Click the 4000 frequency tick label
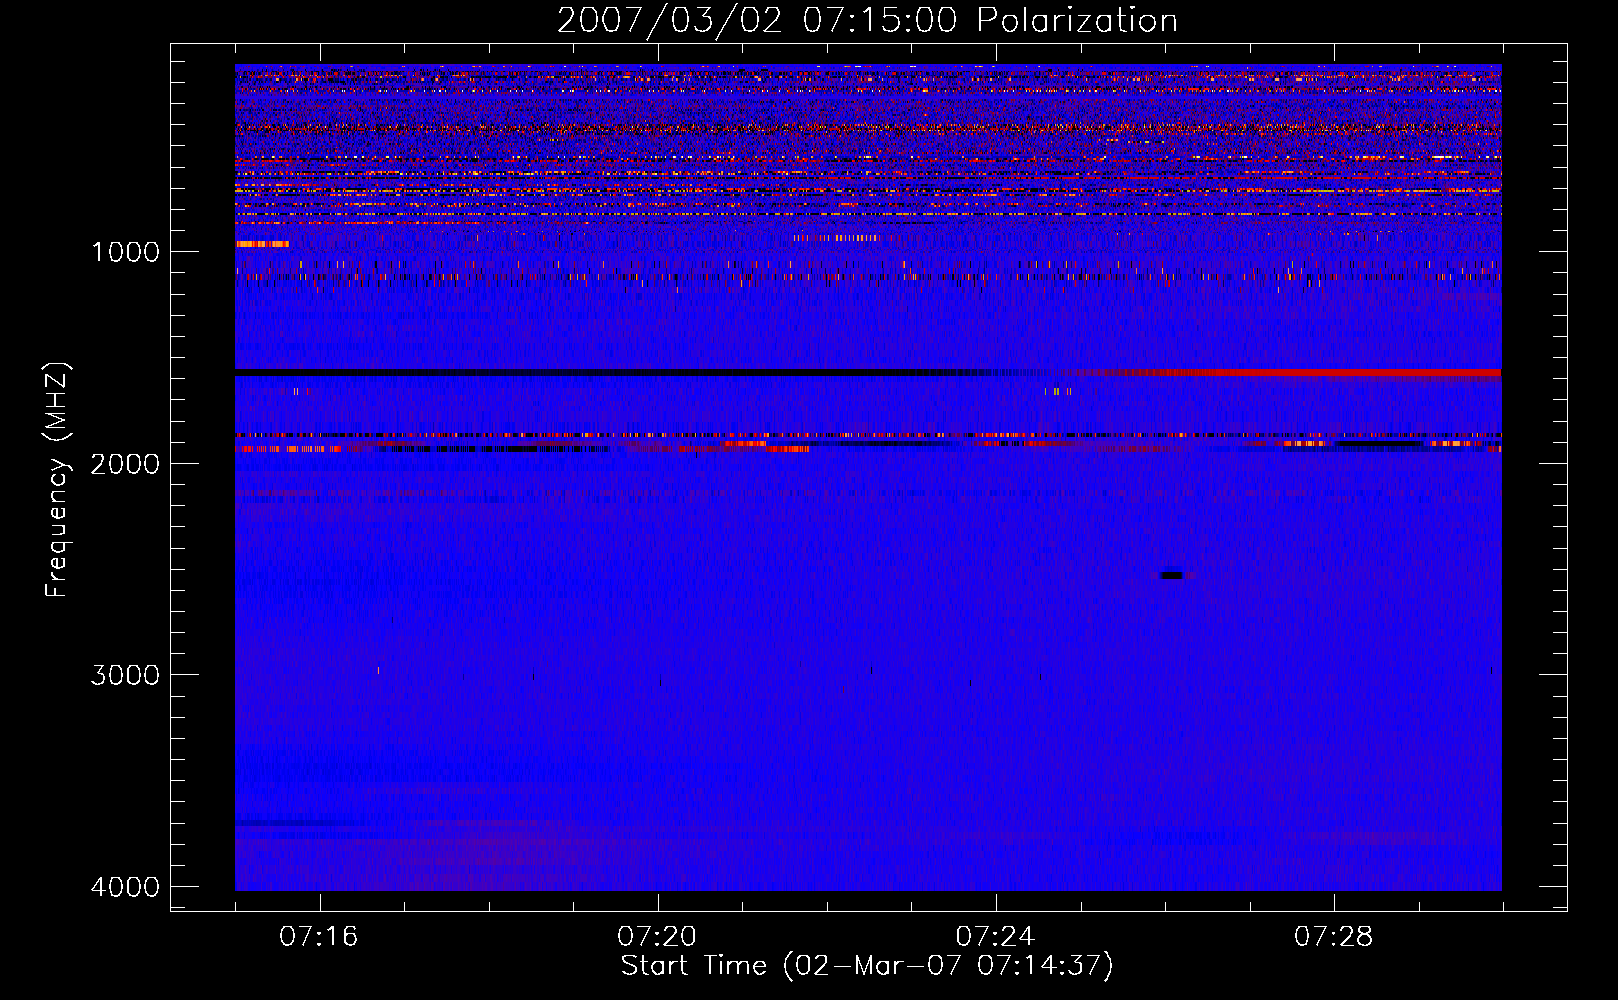The image size is (1618, 1000). coord(126,886)
